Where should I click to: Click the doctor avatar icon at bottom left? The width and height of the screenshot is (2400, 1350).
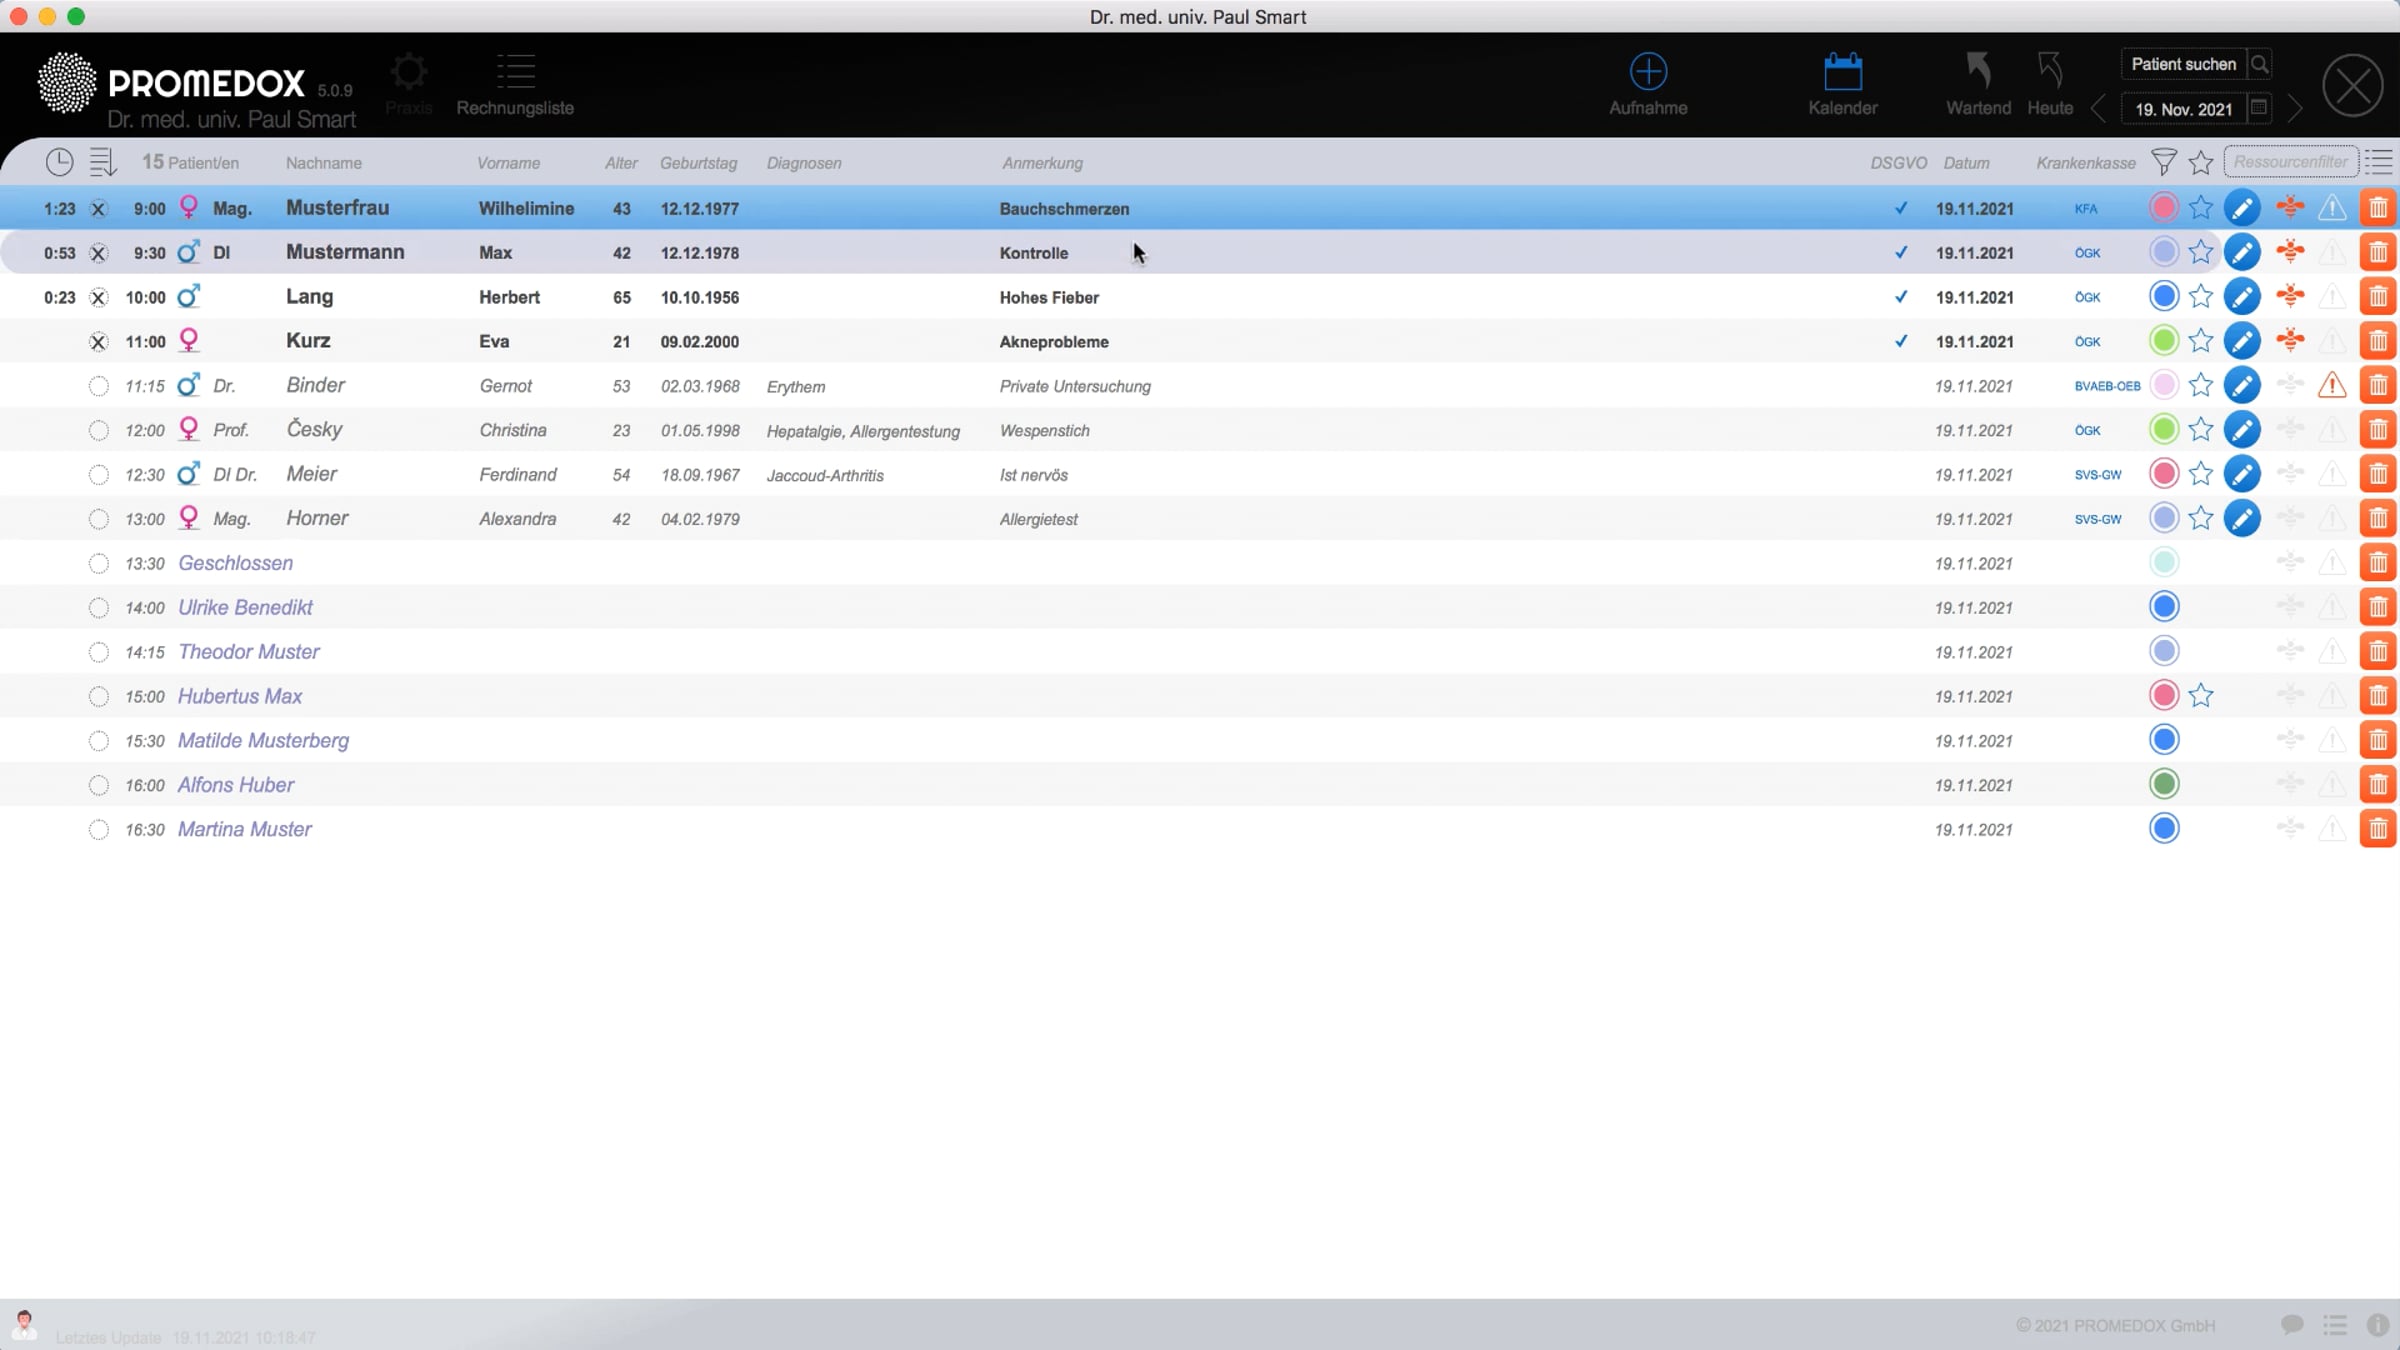[24, 1325]
